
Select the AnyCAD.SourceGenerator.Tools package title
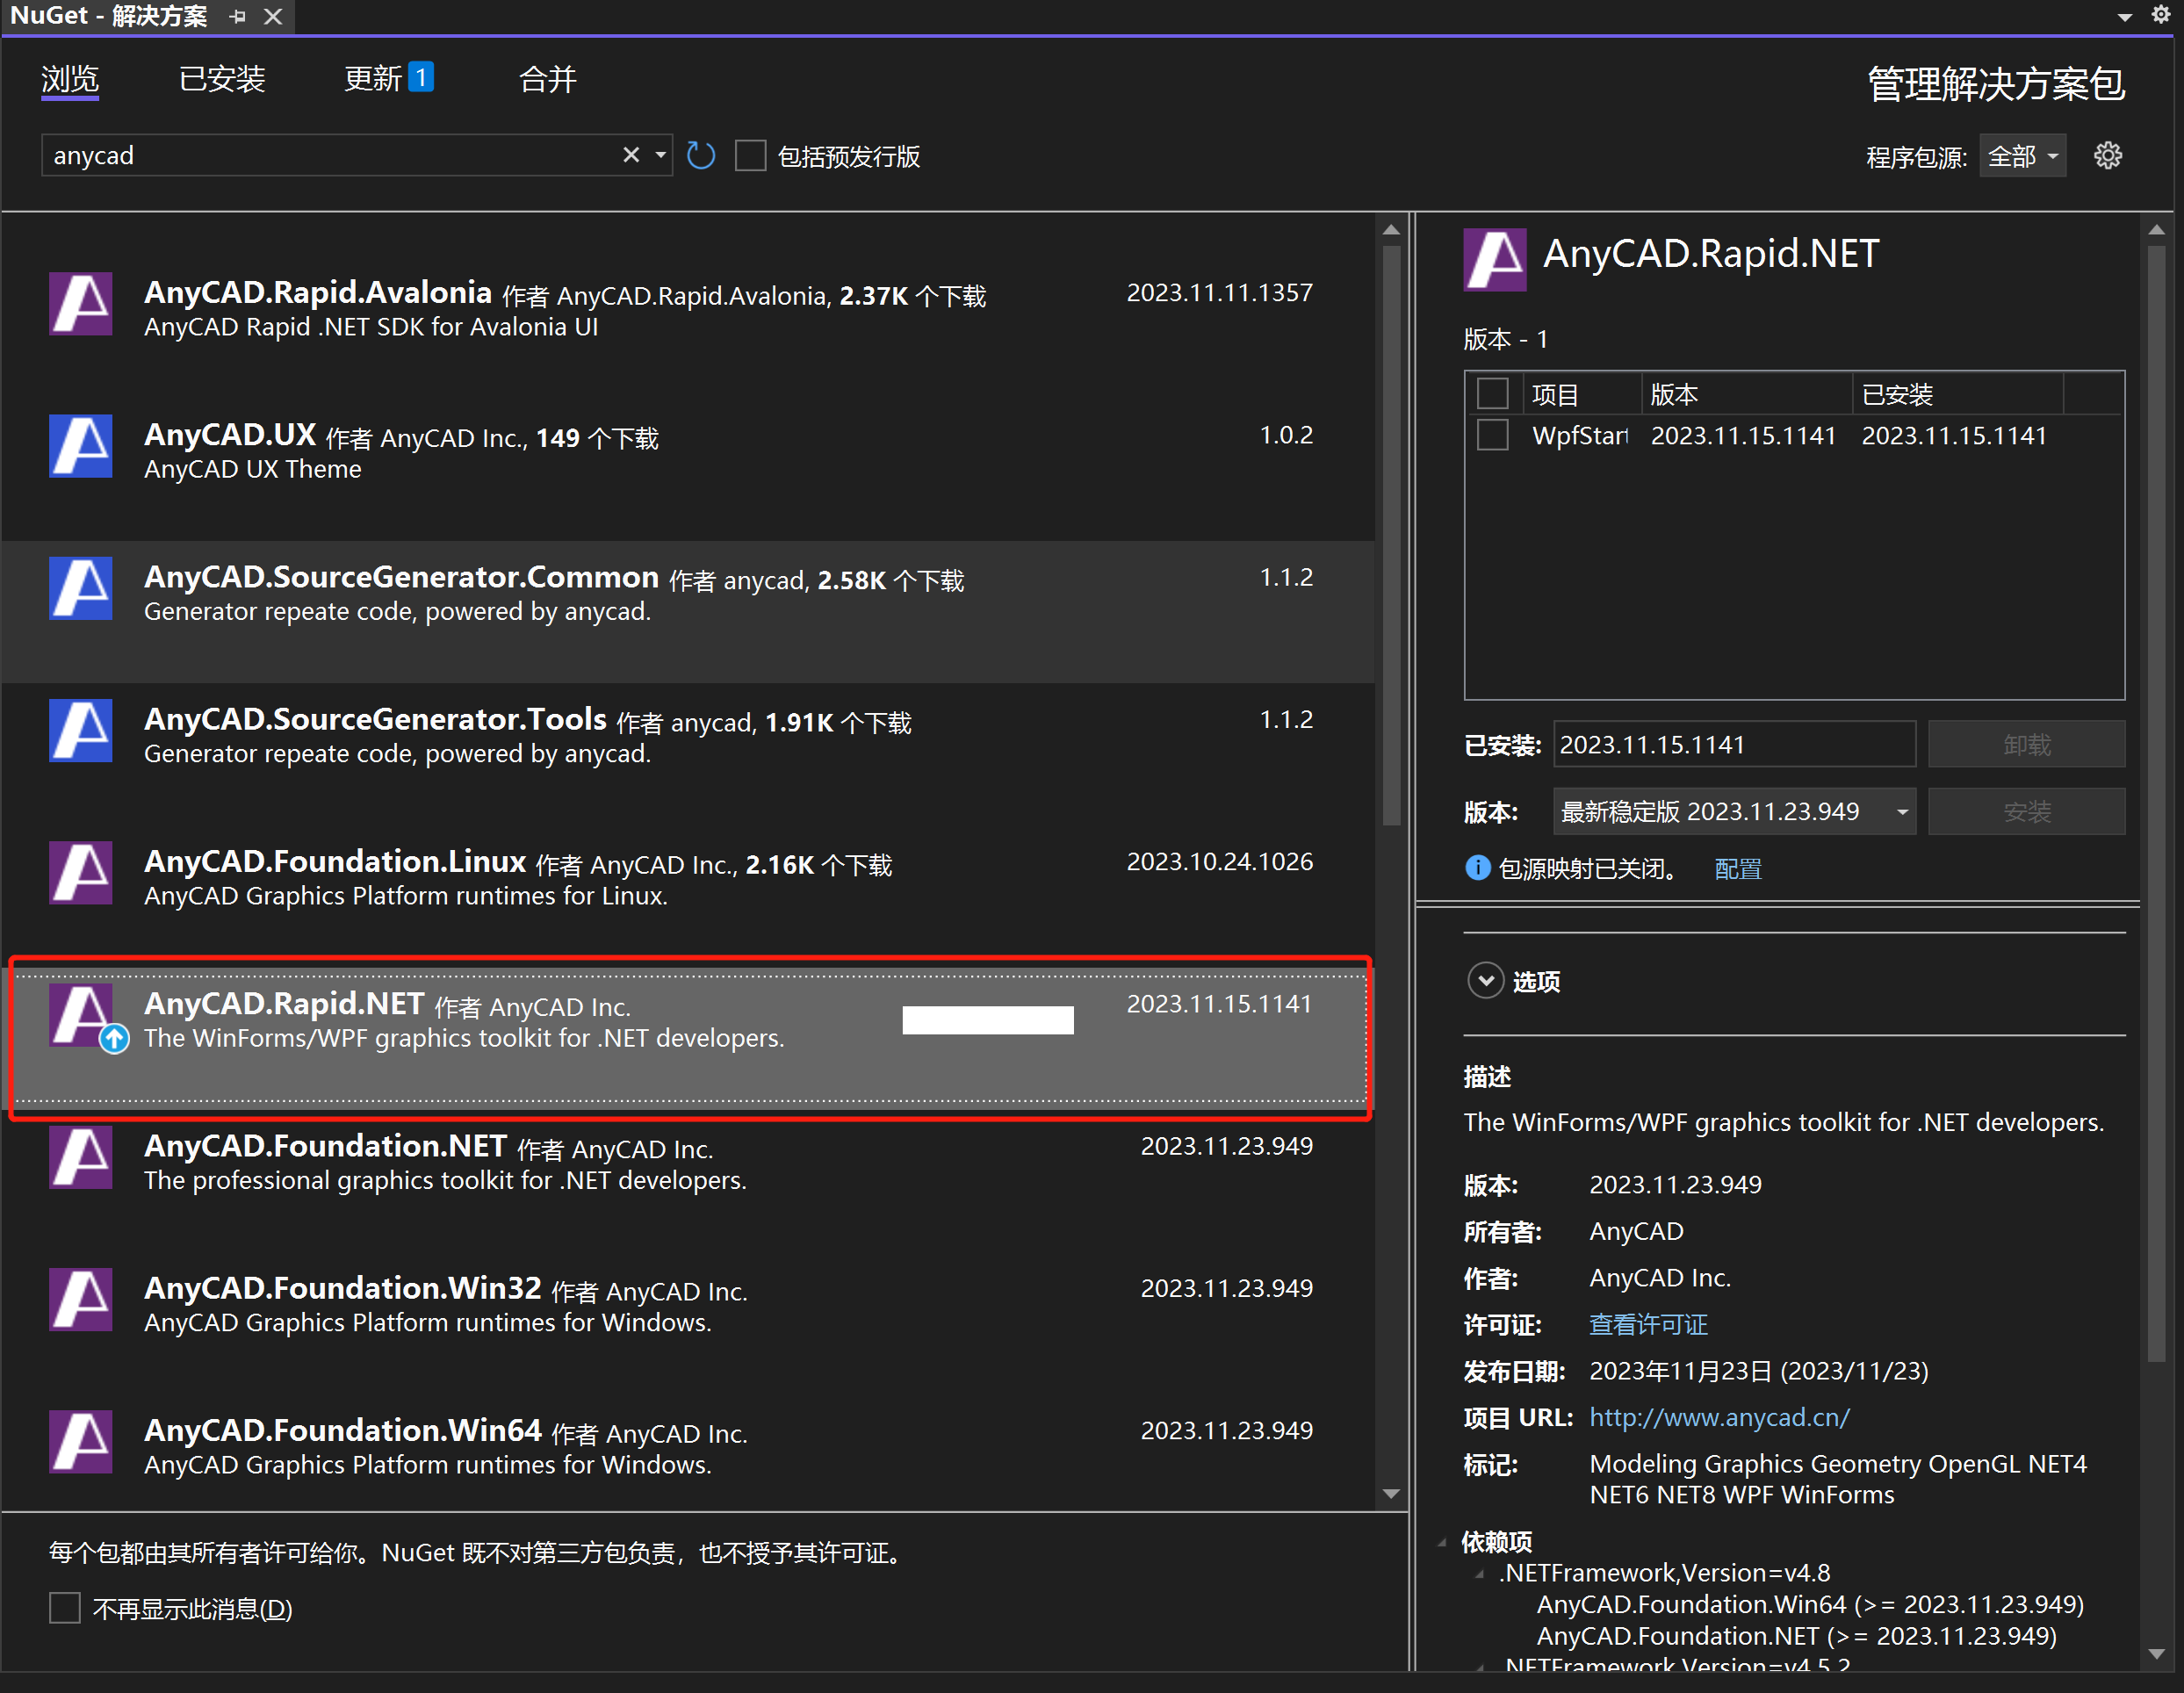(x=375, y=718)
